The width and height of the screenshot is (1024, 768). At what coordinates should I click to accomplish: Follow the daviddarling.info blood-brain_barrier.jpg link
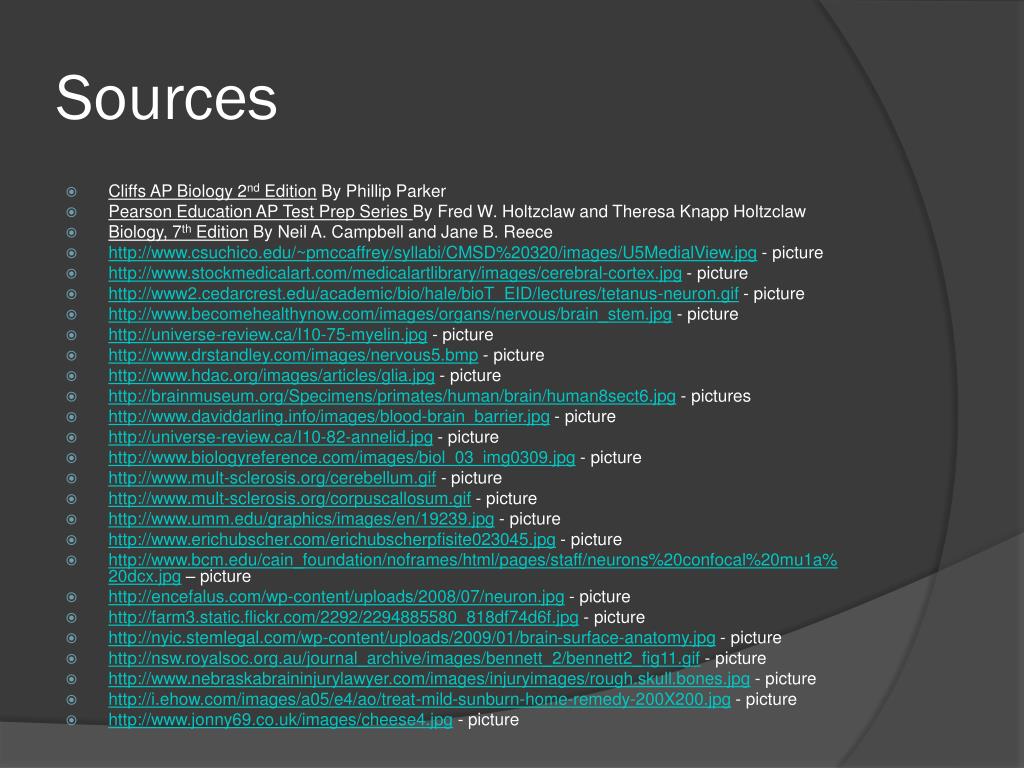point(329,417)
